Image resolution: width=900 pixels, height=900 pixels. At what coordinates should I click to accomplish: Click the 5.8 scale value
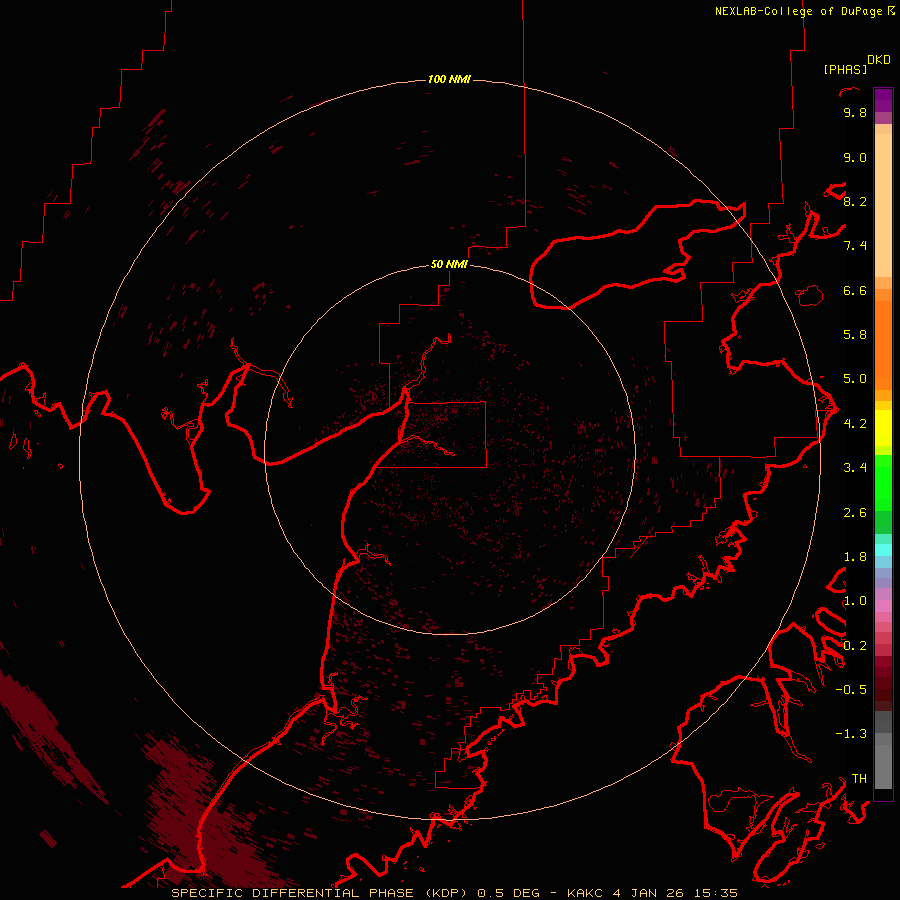[855, 335]
